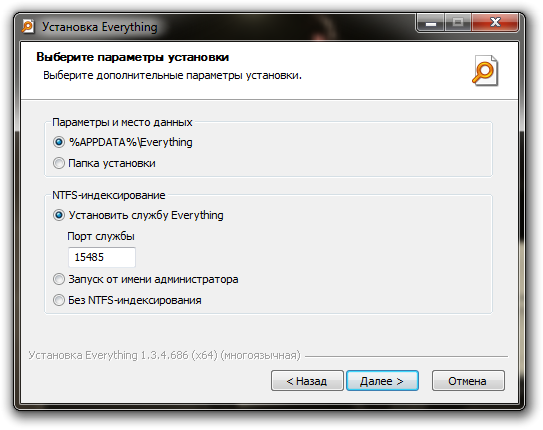Viewport: 543px width, 430px height.
Task: Cancel installation with Отмена button
Action: coord(468,381)
